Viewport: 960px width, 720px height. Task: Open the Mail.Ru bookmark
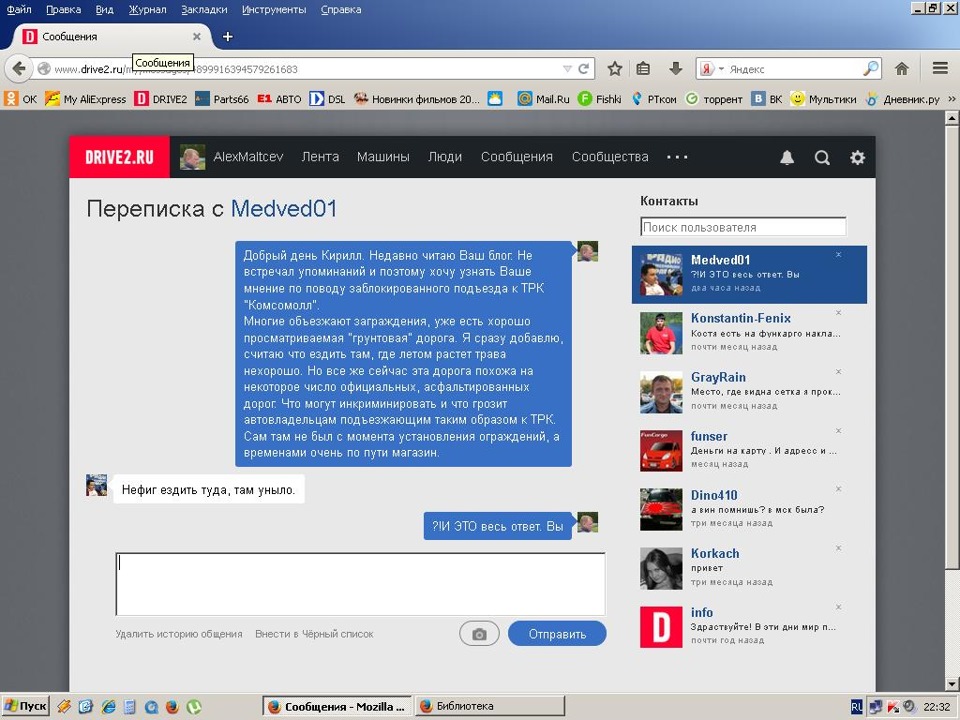pyautogui.click(x=543, y=99)
